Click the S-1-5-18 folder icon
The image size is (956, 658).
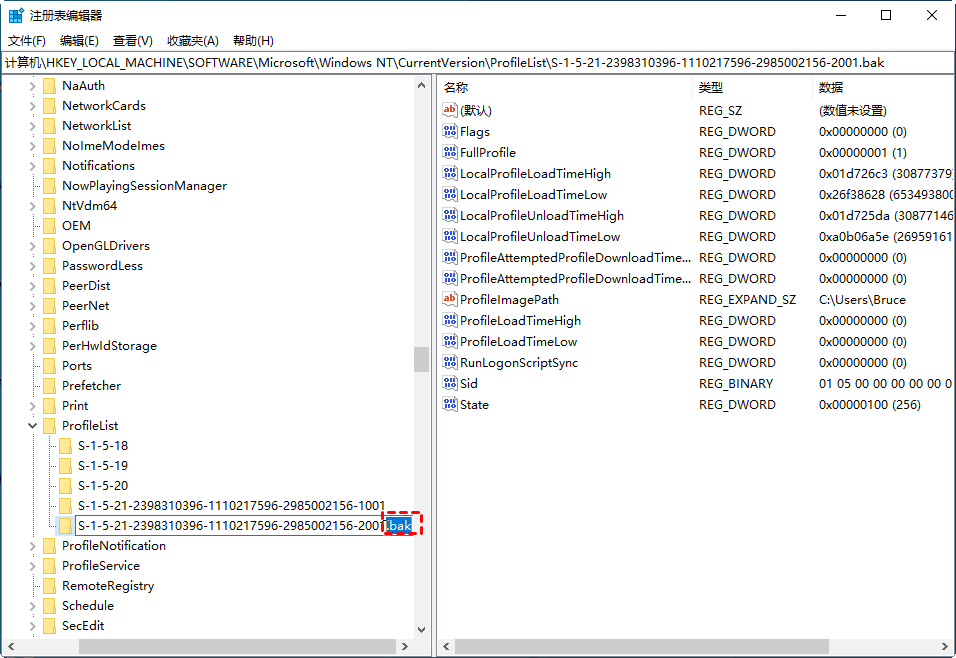[x=65, y=446]
